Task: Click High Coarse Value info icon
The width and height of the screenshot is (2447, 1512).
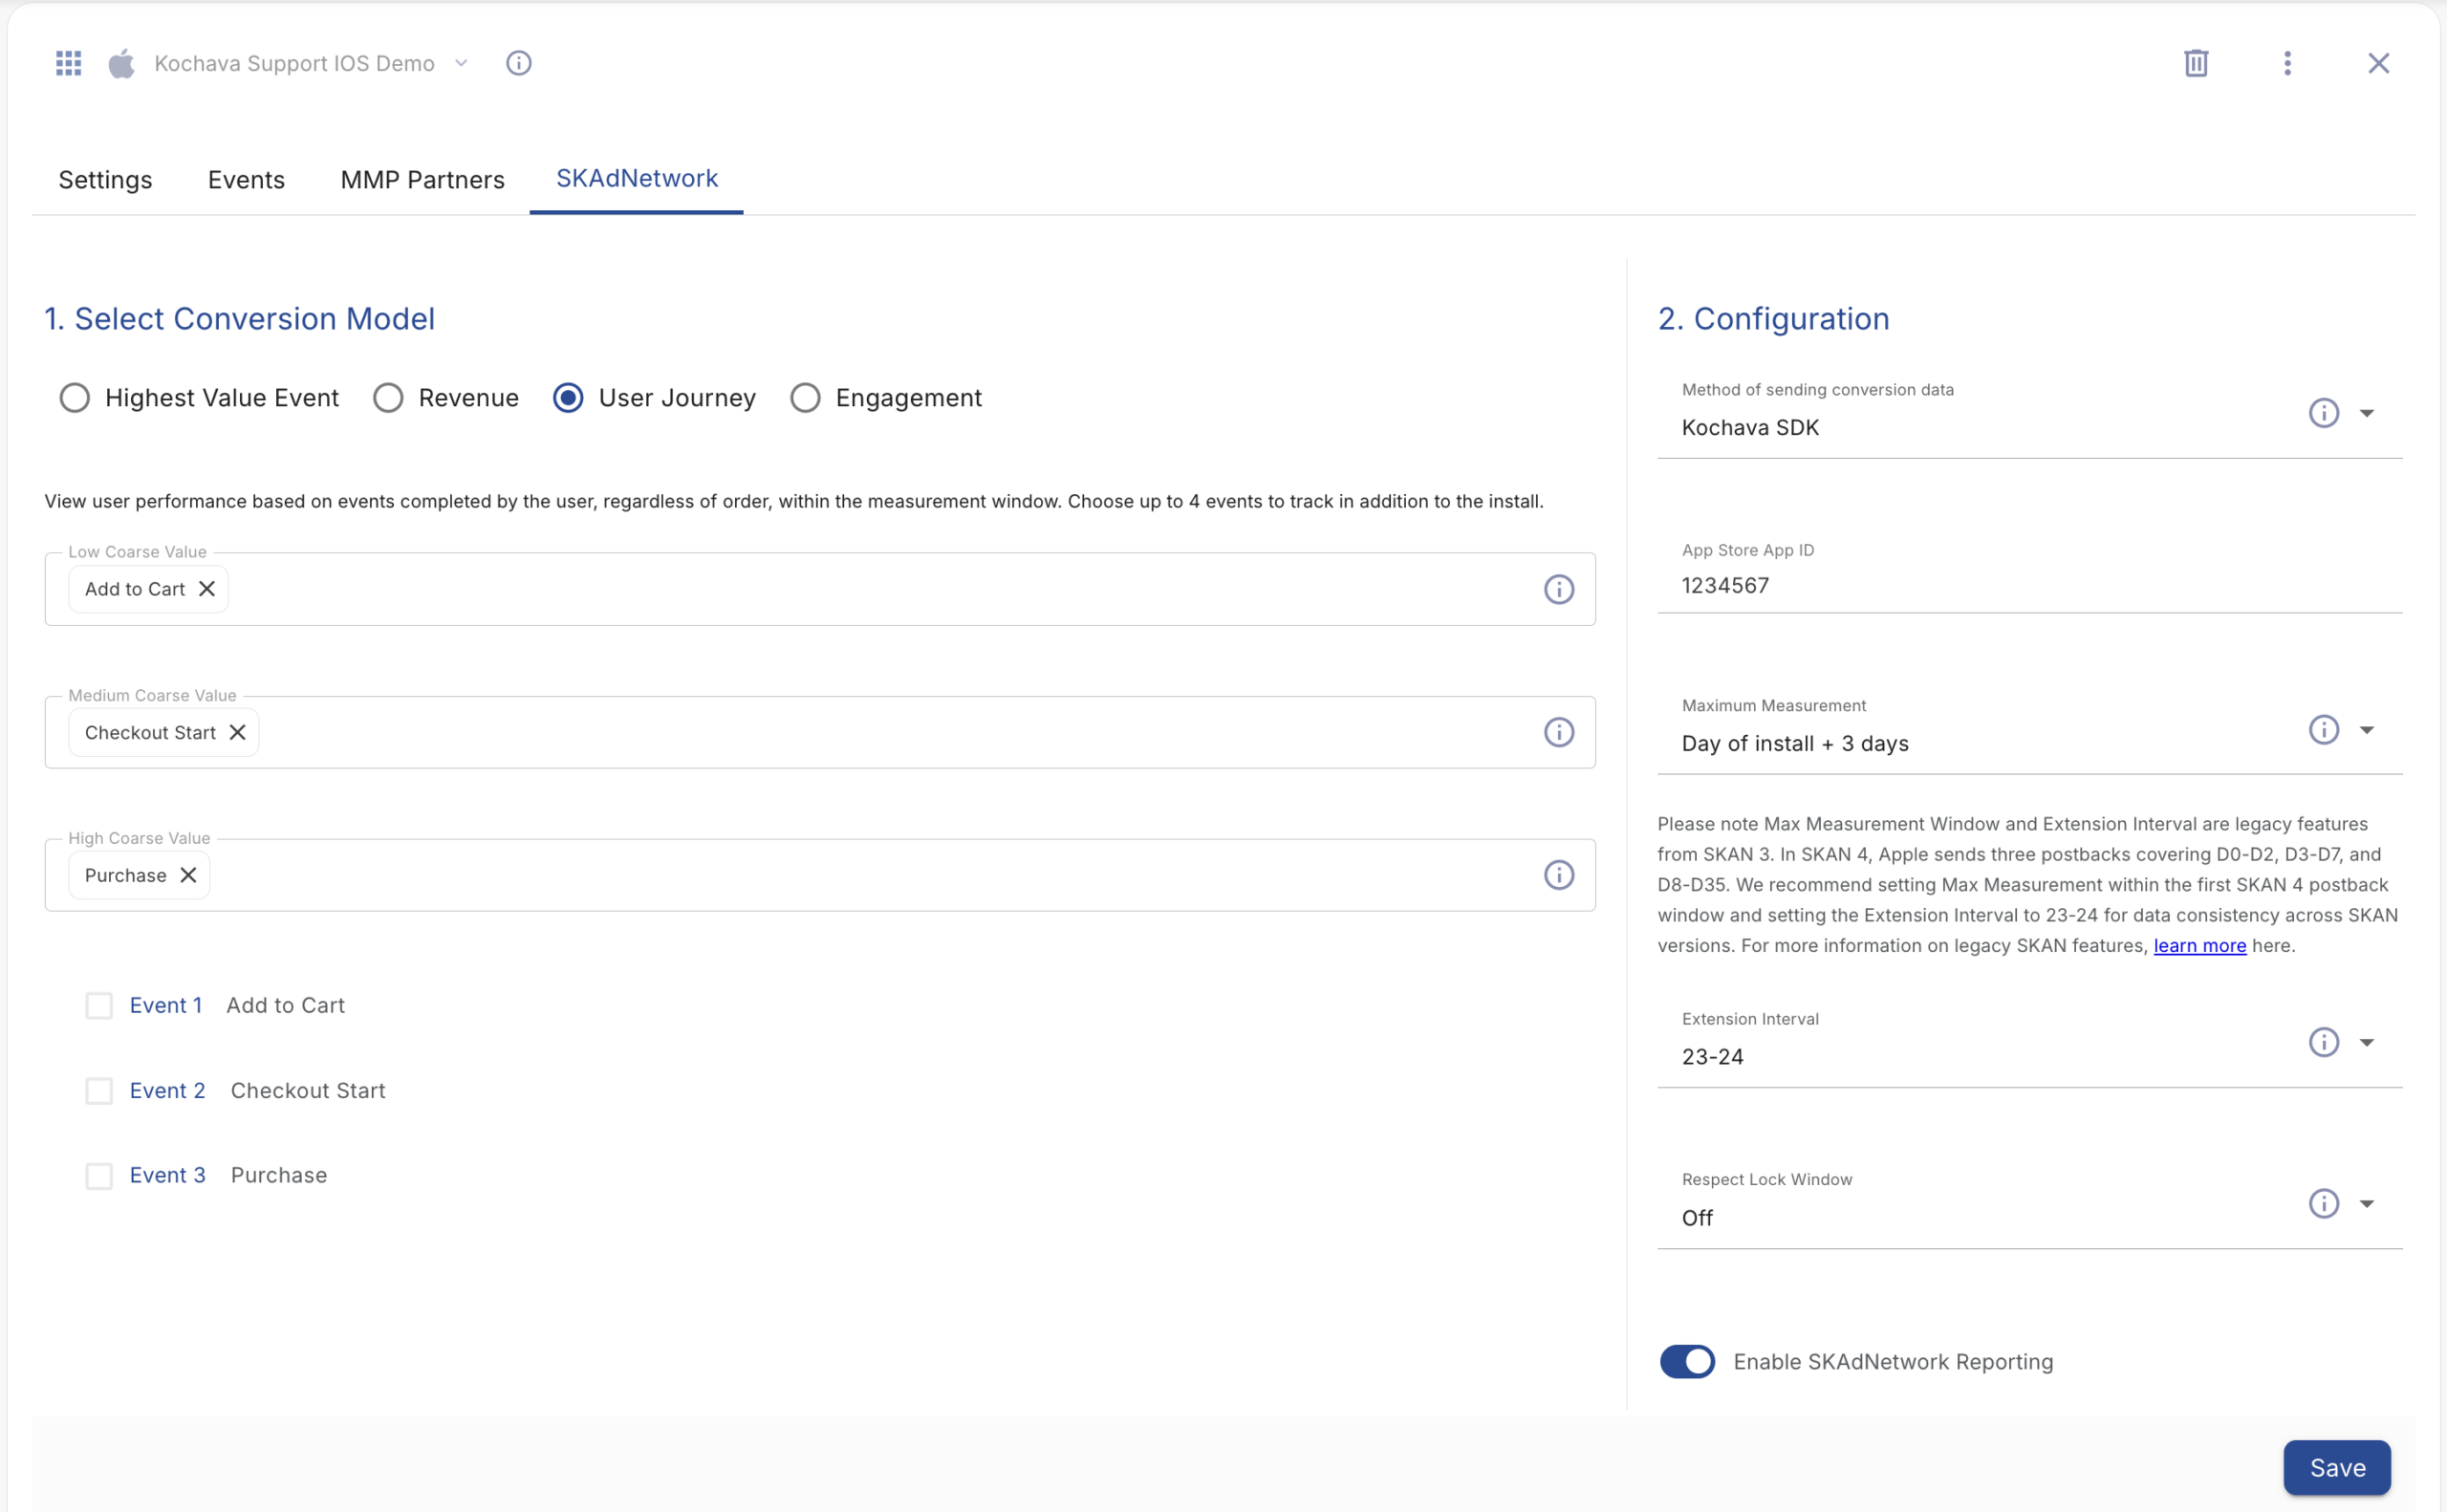Action: (x=1558, y=875)
